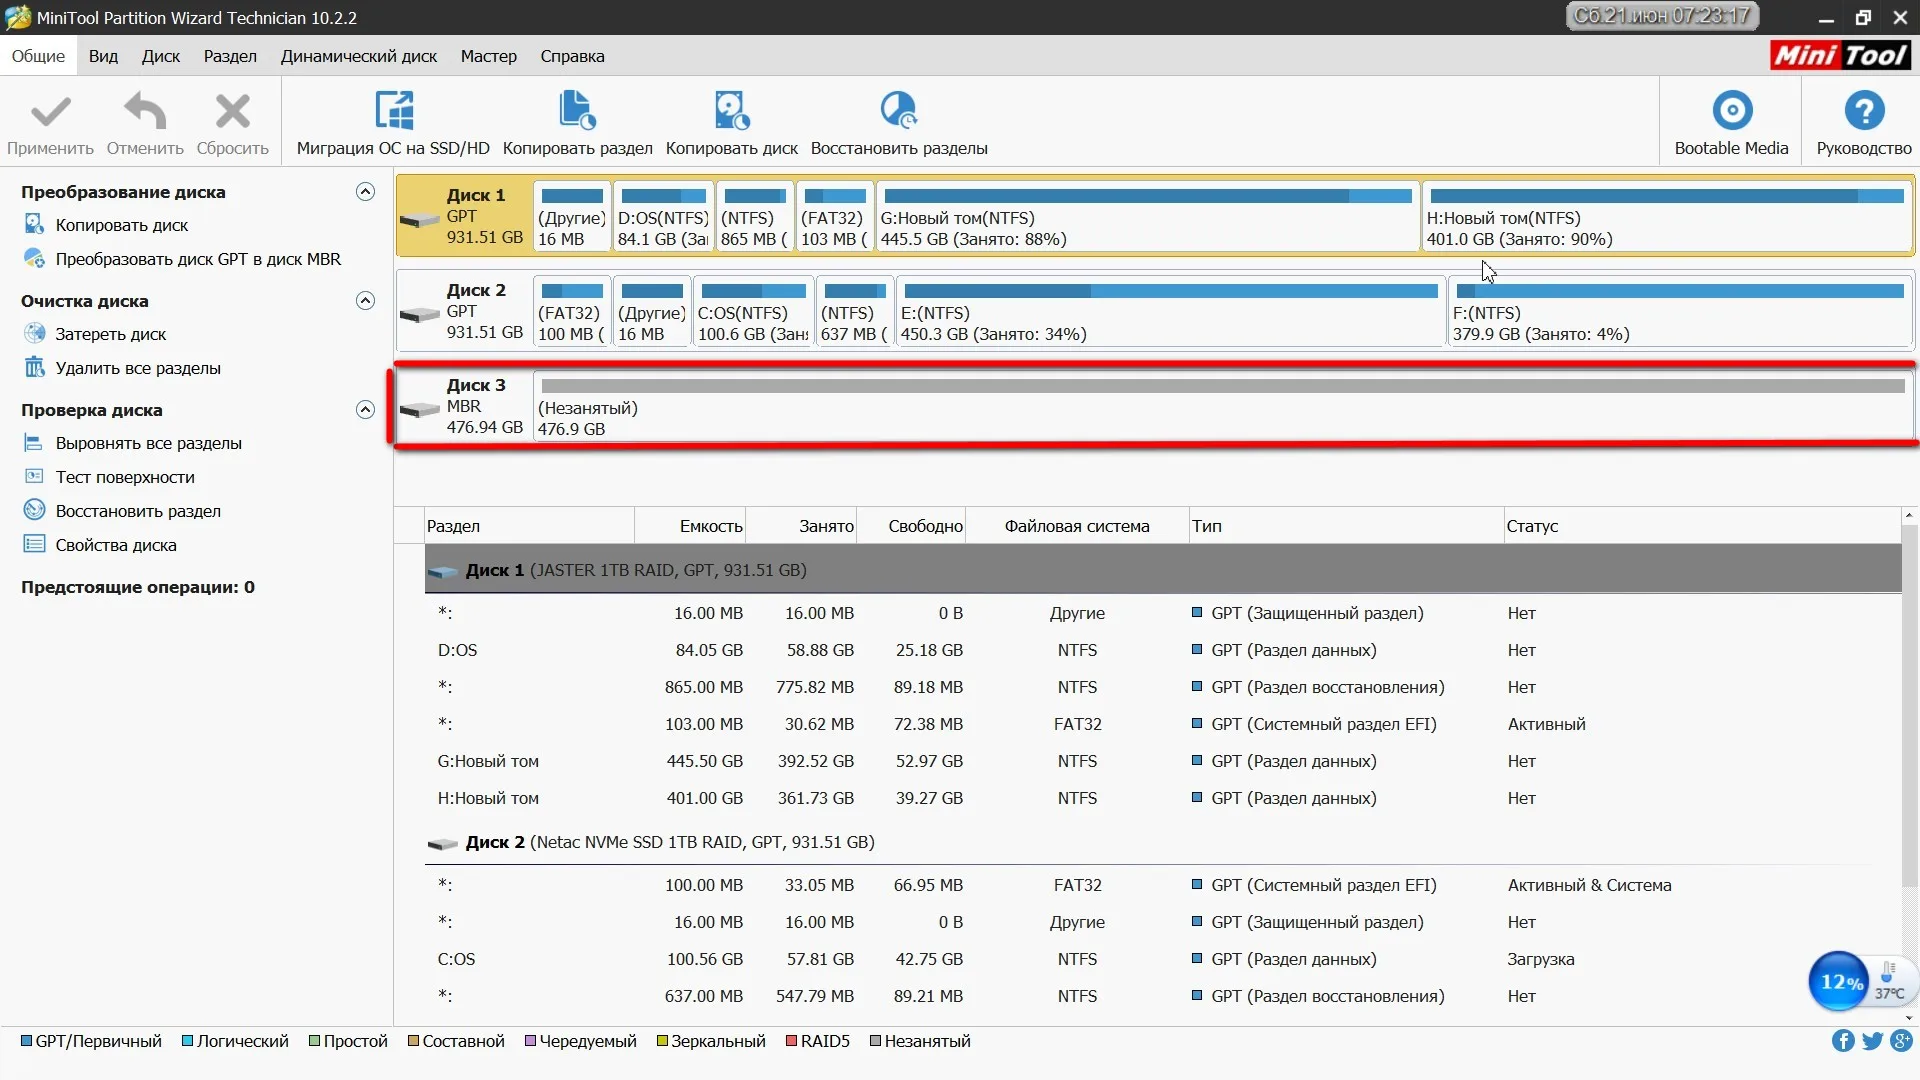Click the Отменить undo arrow

[145, 111]
